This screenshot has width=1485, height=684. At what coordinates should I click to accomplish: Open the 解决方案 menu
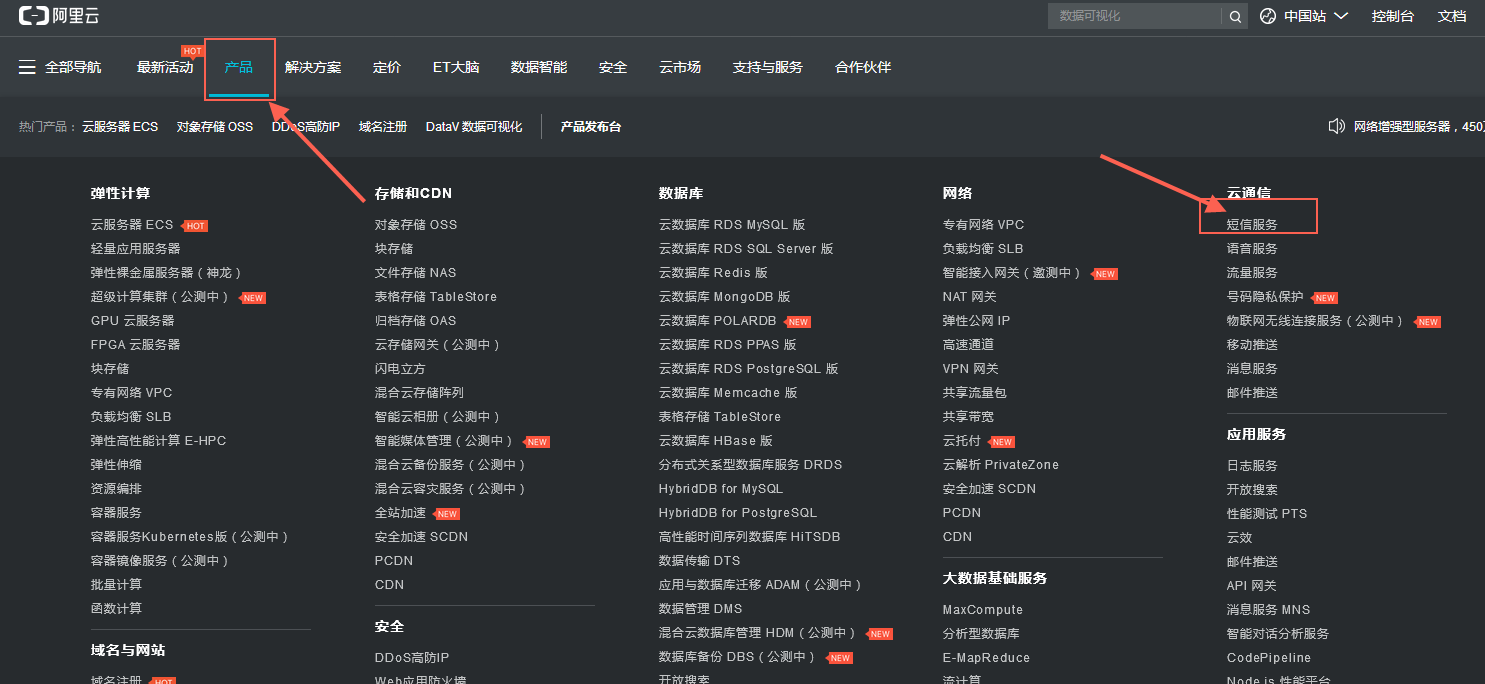(313, 67)
